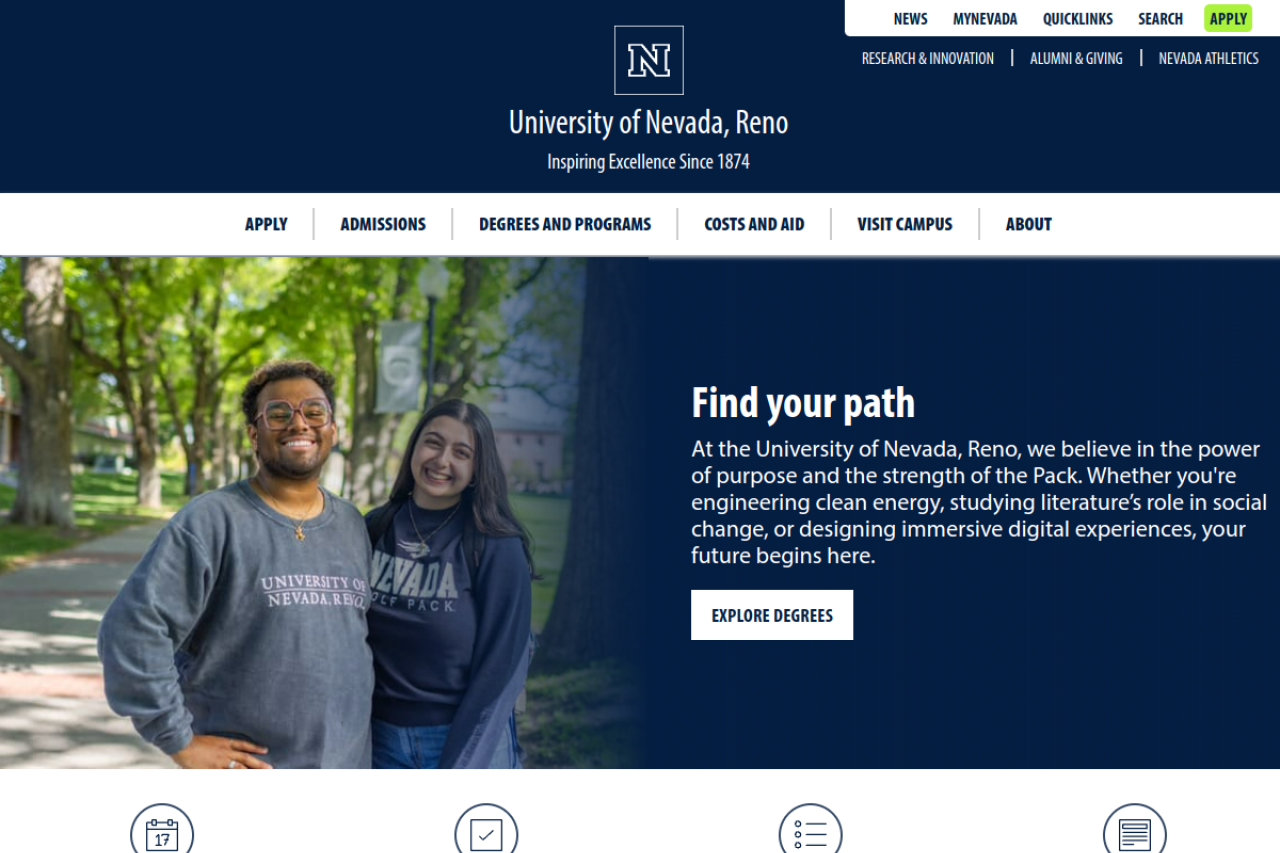Click the green Apply button
This screenshot has height=853, width=1280.
click(1228, 19)
